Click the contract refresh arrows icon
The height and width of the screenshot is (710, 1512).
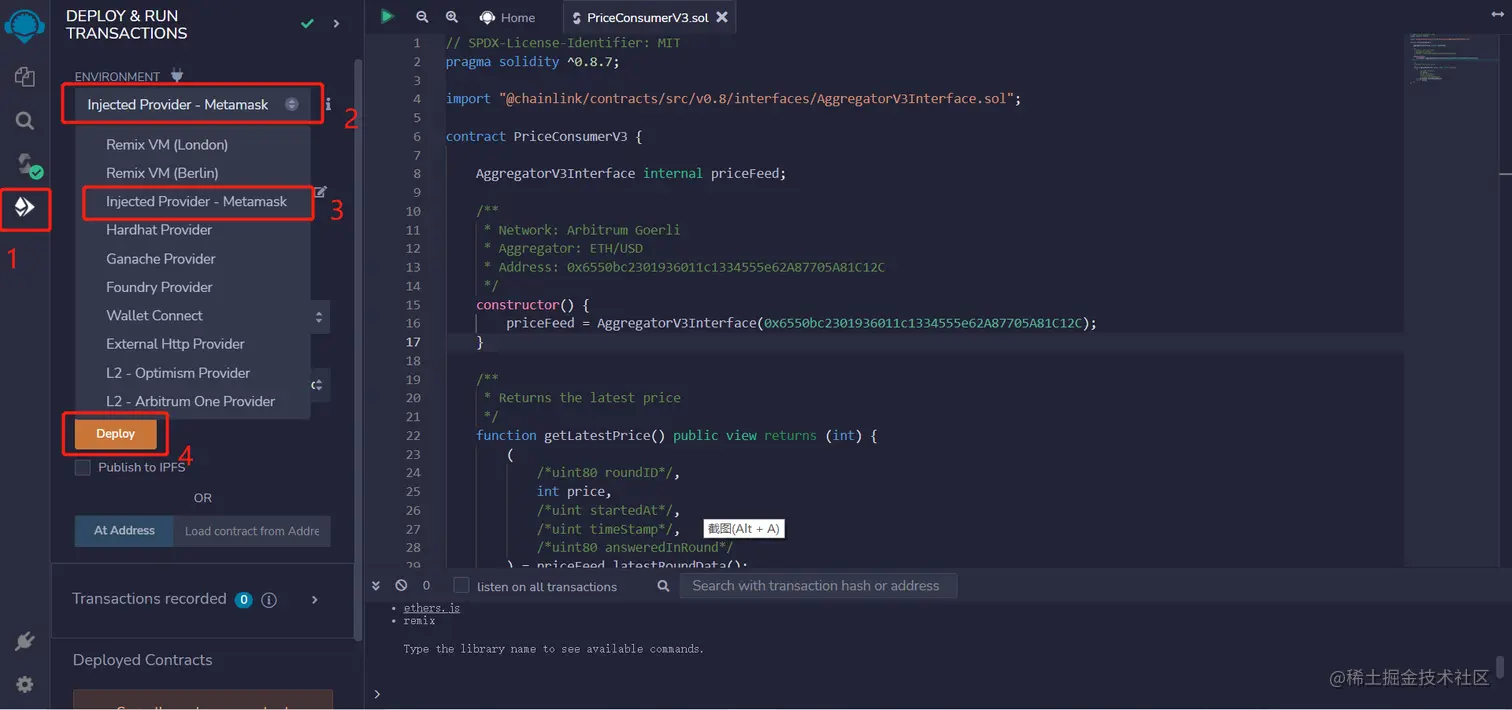click(x=317, y=385)
